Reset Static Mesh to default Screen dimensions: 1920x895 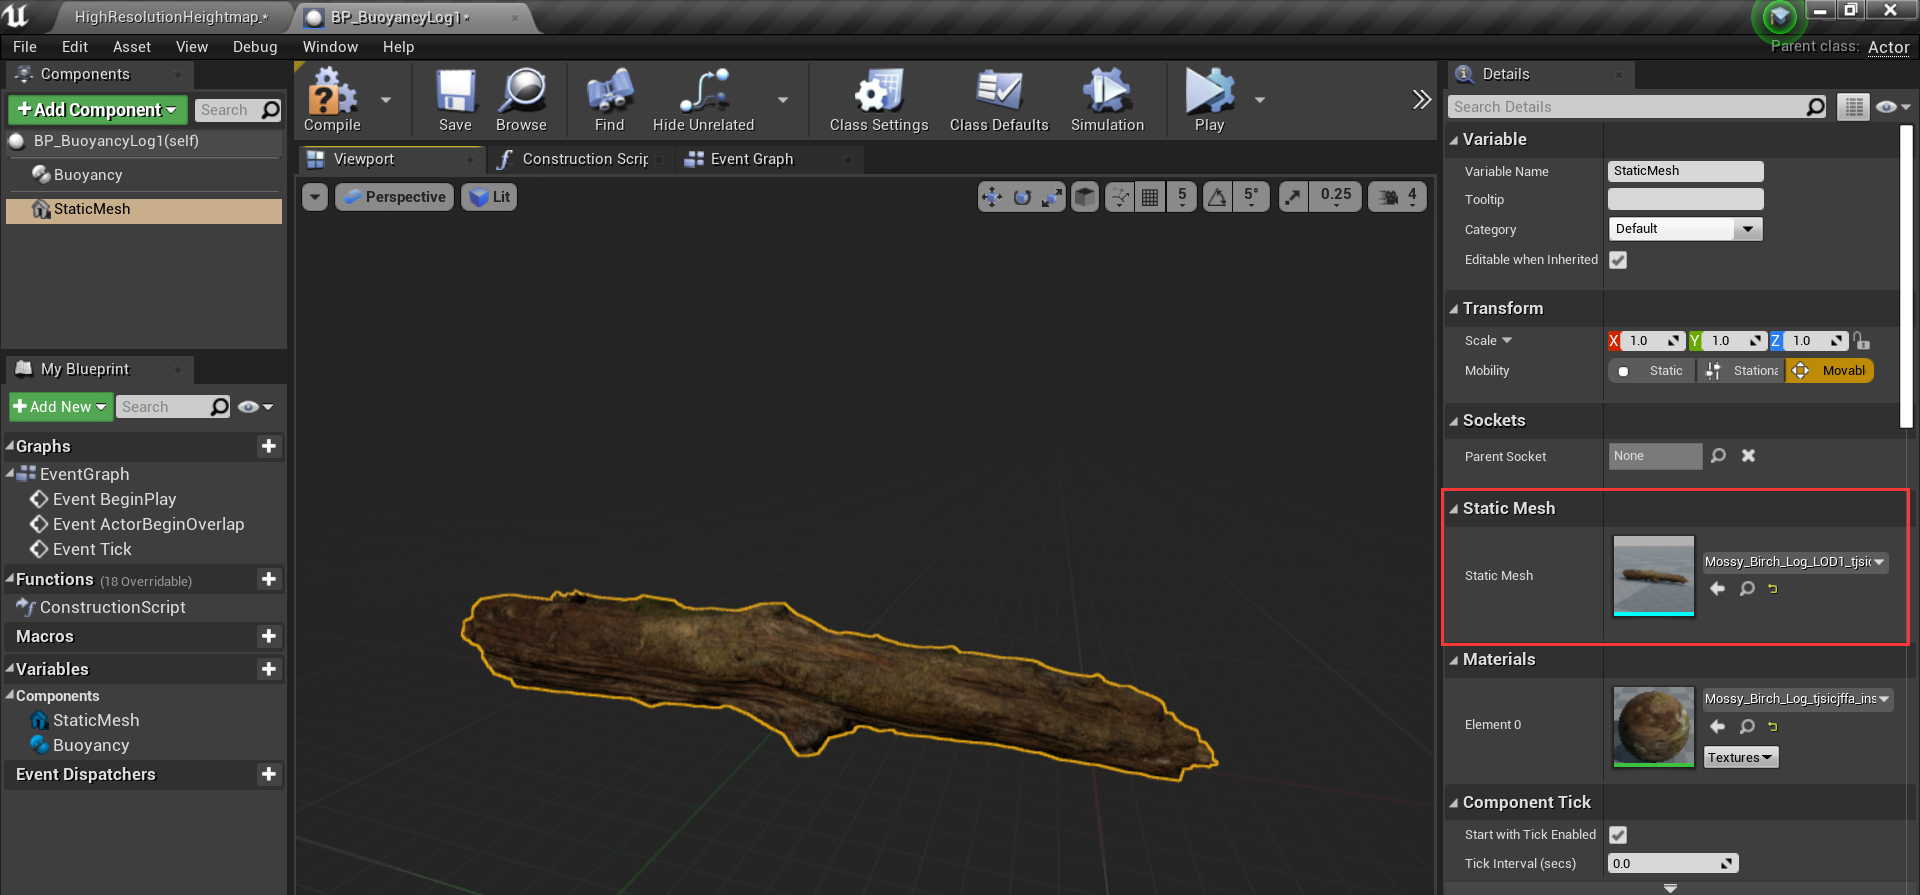1773,589
